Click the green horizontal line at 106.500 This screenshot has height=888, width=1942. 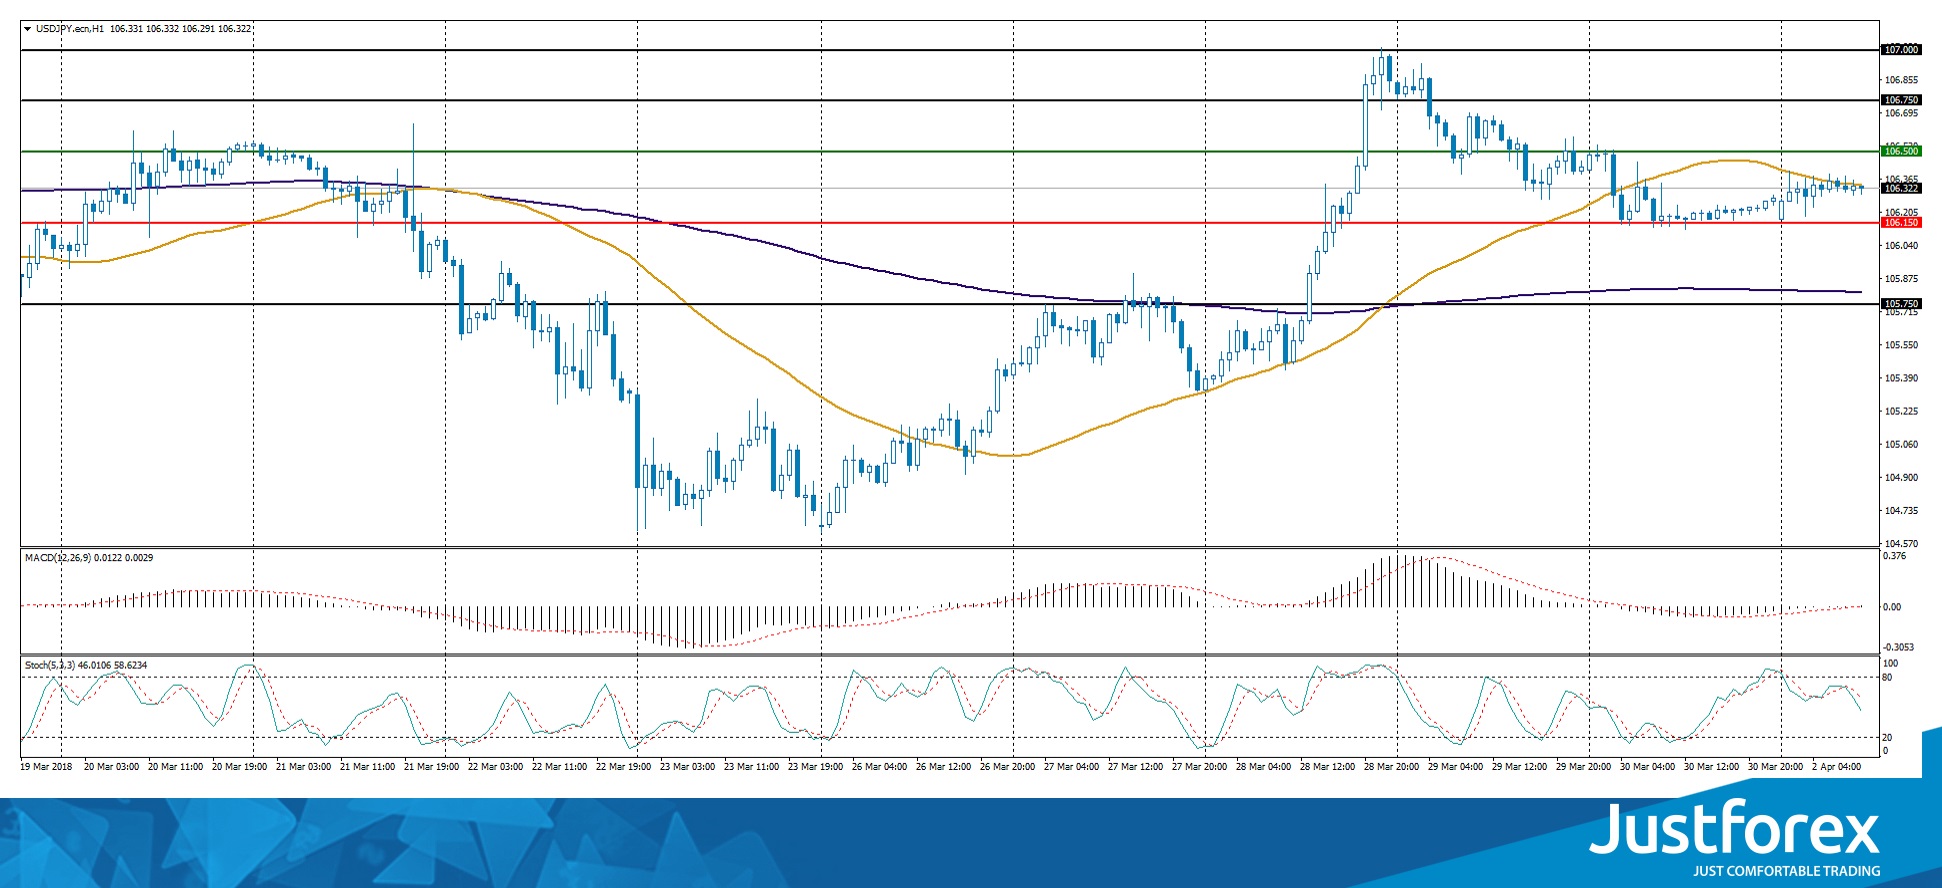pyautogui.click(x=950, y=151)
